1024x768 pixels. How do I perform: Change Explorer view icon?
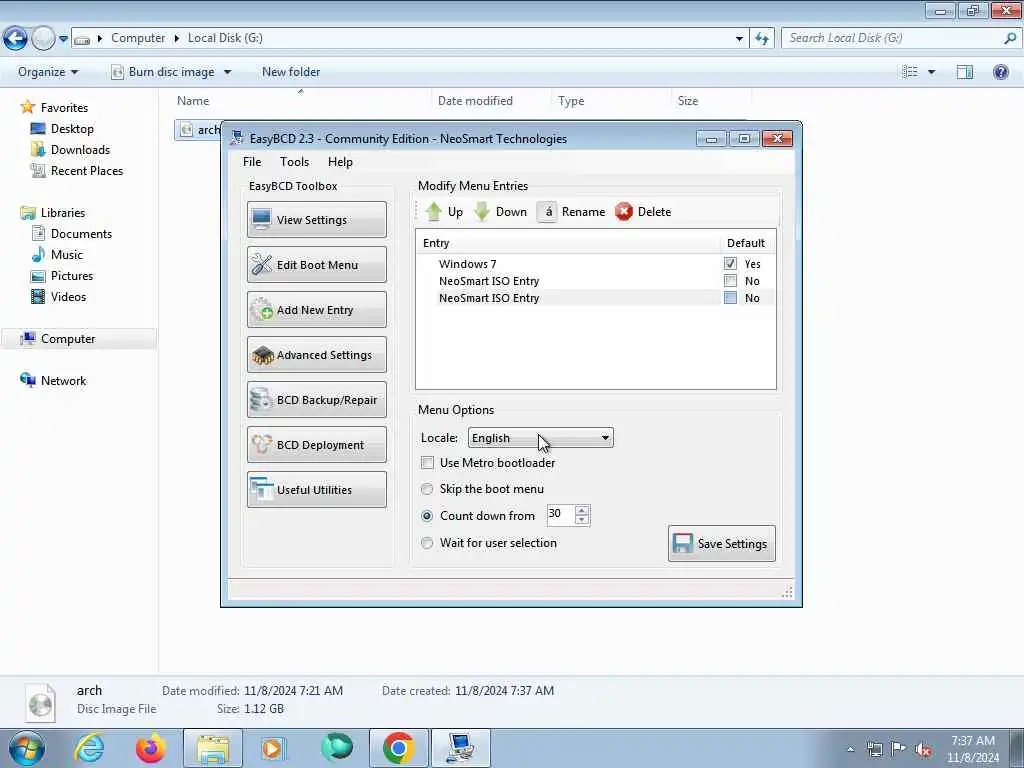pos(910,72)
